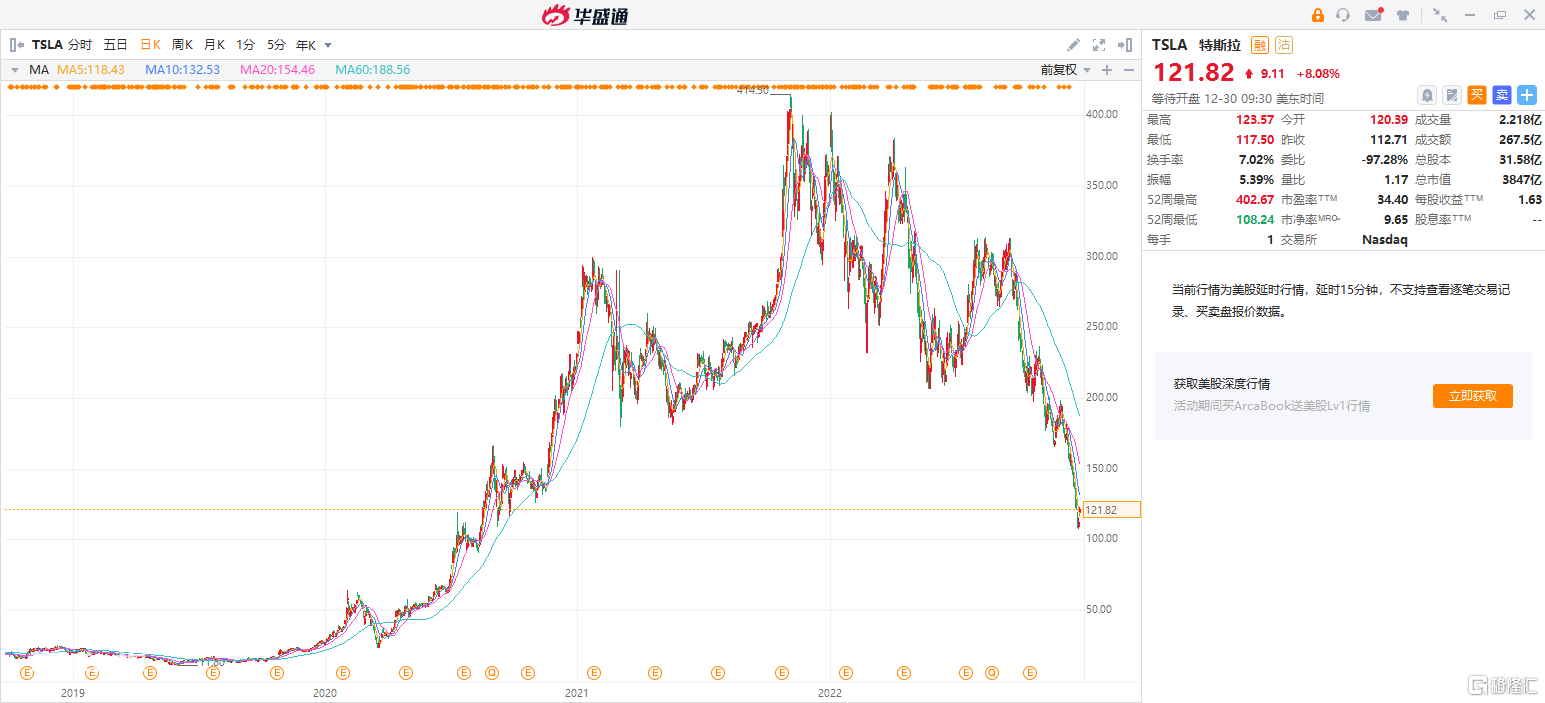Add TSLA to watchlist with plus button
1545x703 pixels.
tap(1527, 95)
